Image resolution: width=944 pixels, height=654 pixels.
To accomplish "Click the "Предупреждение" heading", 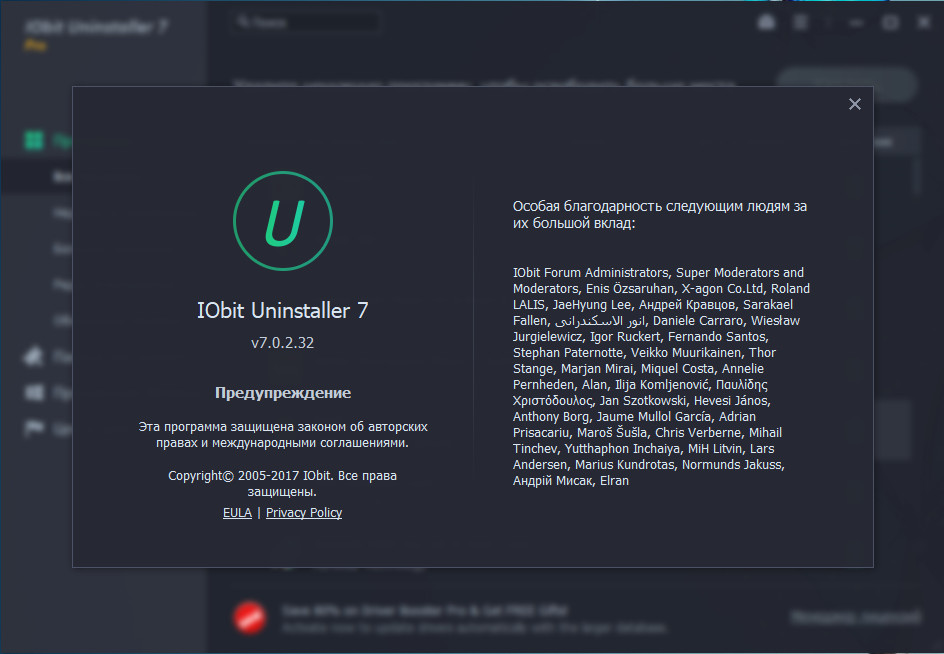I will click(x=283, y=393).
